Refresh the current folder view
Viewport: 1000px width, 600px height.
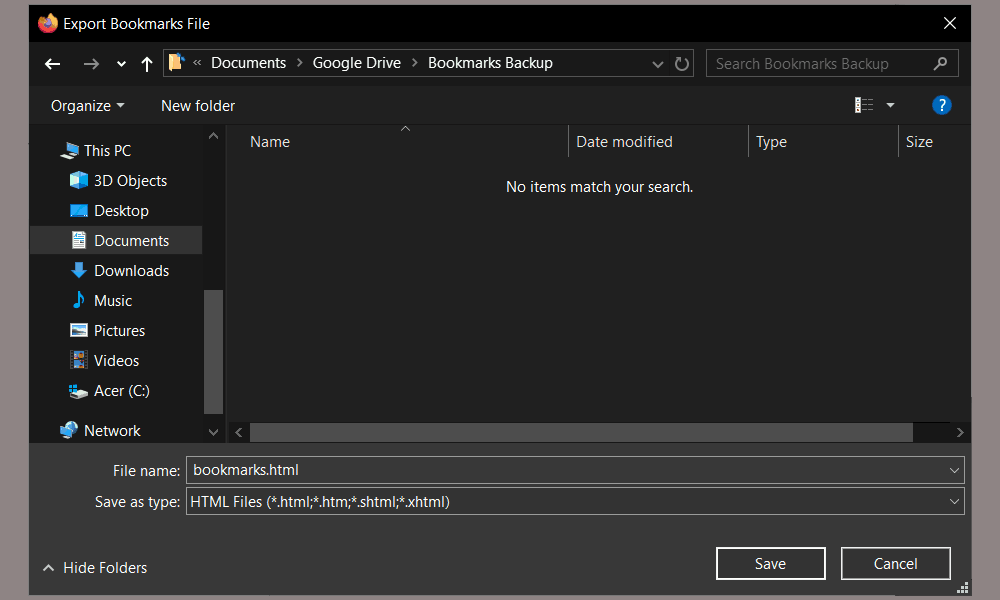682,63
